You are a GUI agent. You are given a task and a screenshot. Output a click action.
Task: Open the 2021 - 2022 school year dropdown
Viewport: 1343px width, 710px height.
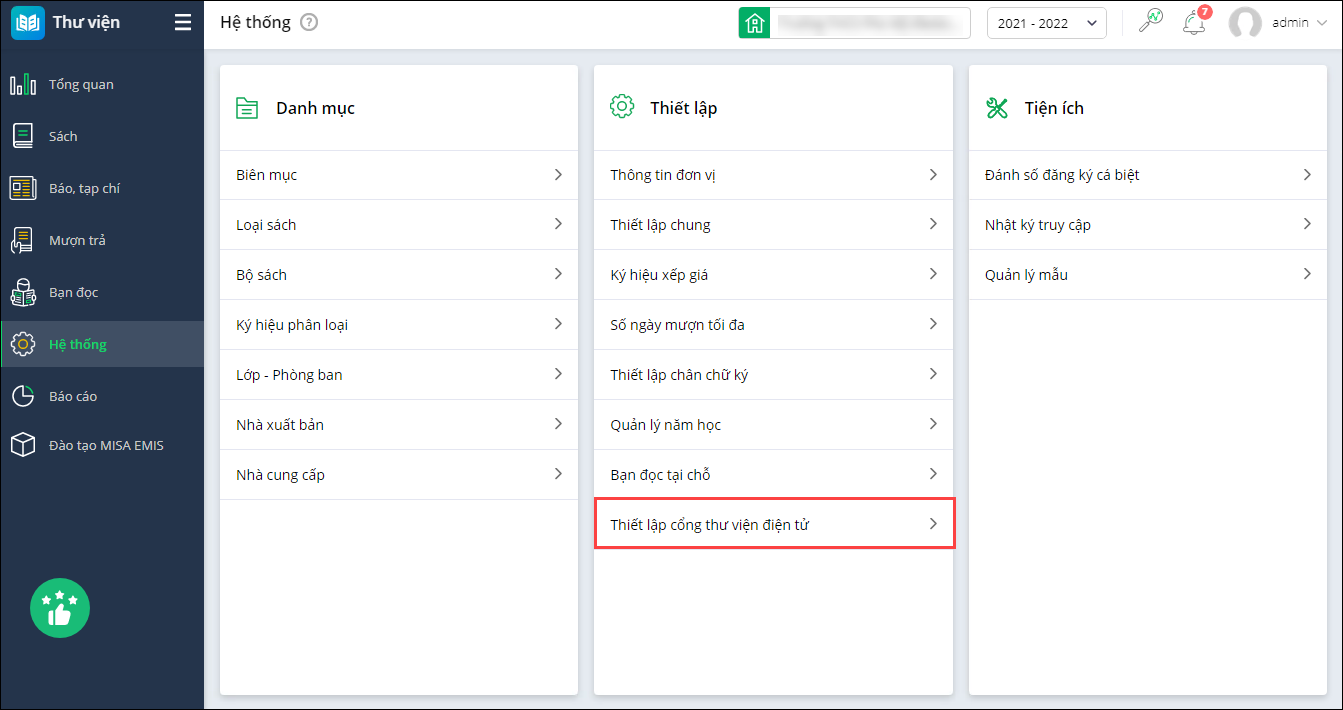[1046, 23]
